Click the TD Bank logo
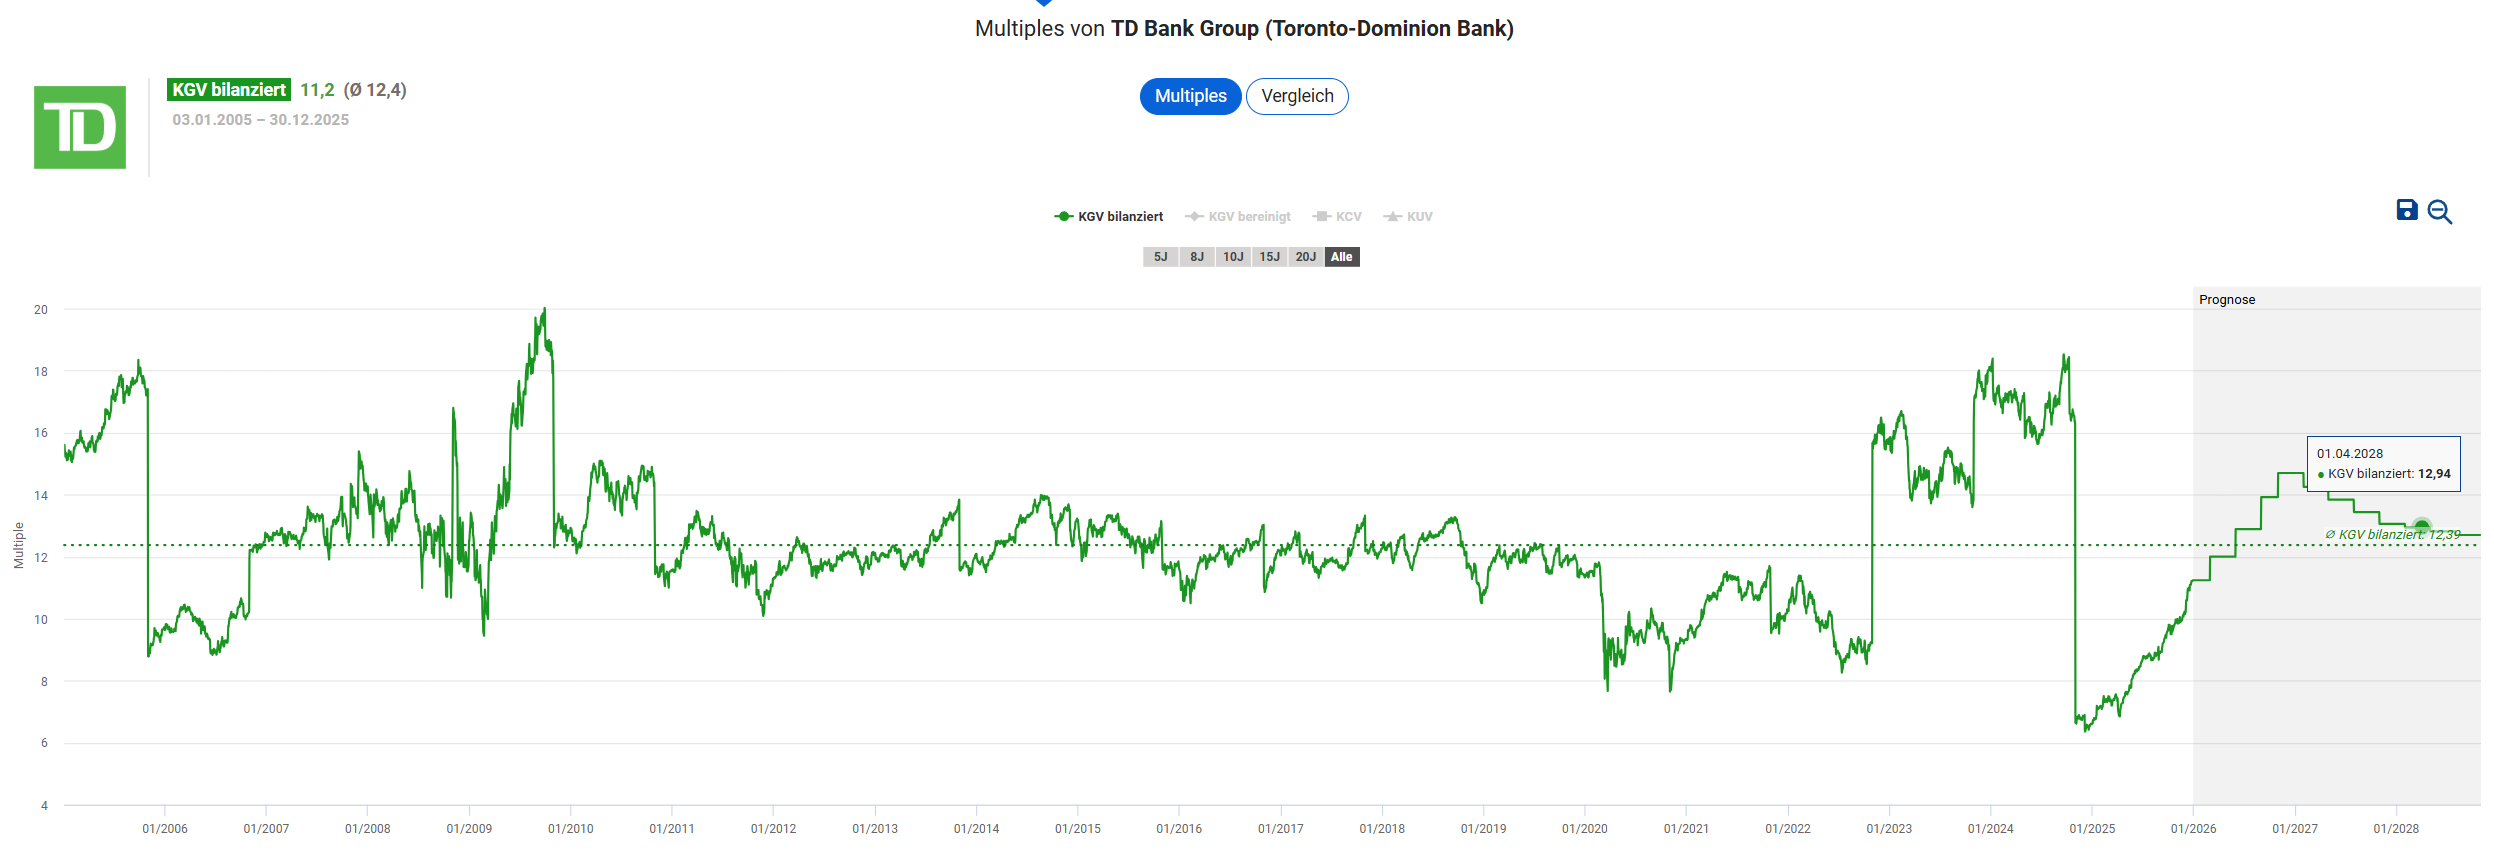This screenshot has width=2494, height=853. coord(80,127)
